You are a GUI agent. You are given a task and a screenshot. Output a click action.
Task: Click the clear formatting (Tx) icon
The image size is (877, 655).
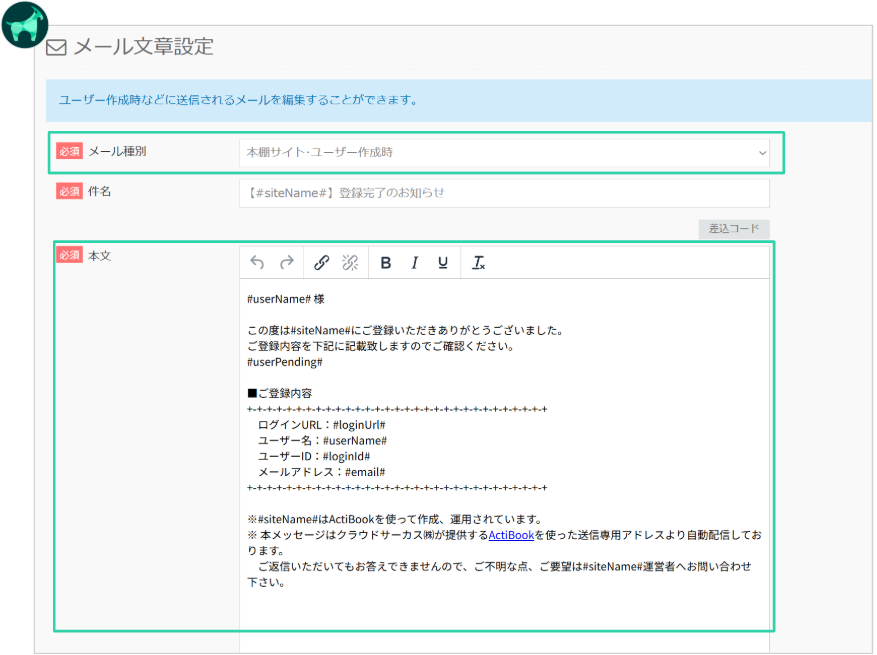pyautogui.click(x=479, y=263)
